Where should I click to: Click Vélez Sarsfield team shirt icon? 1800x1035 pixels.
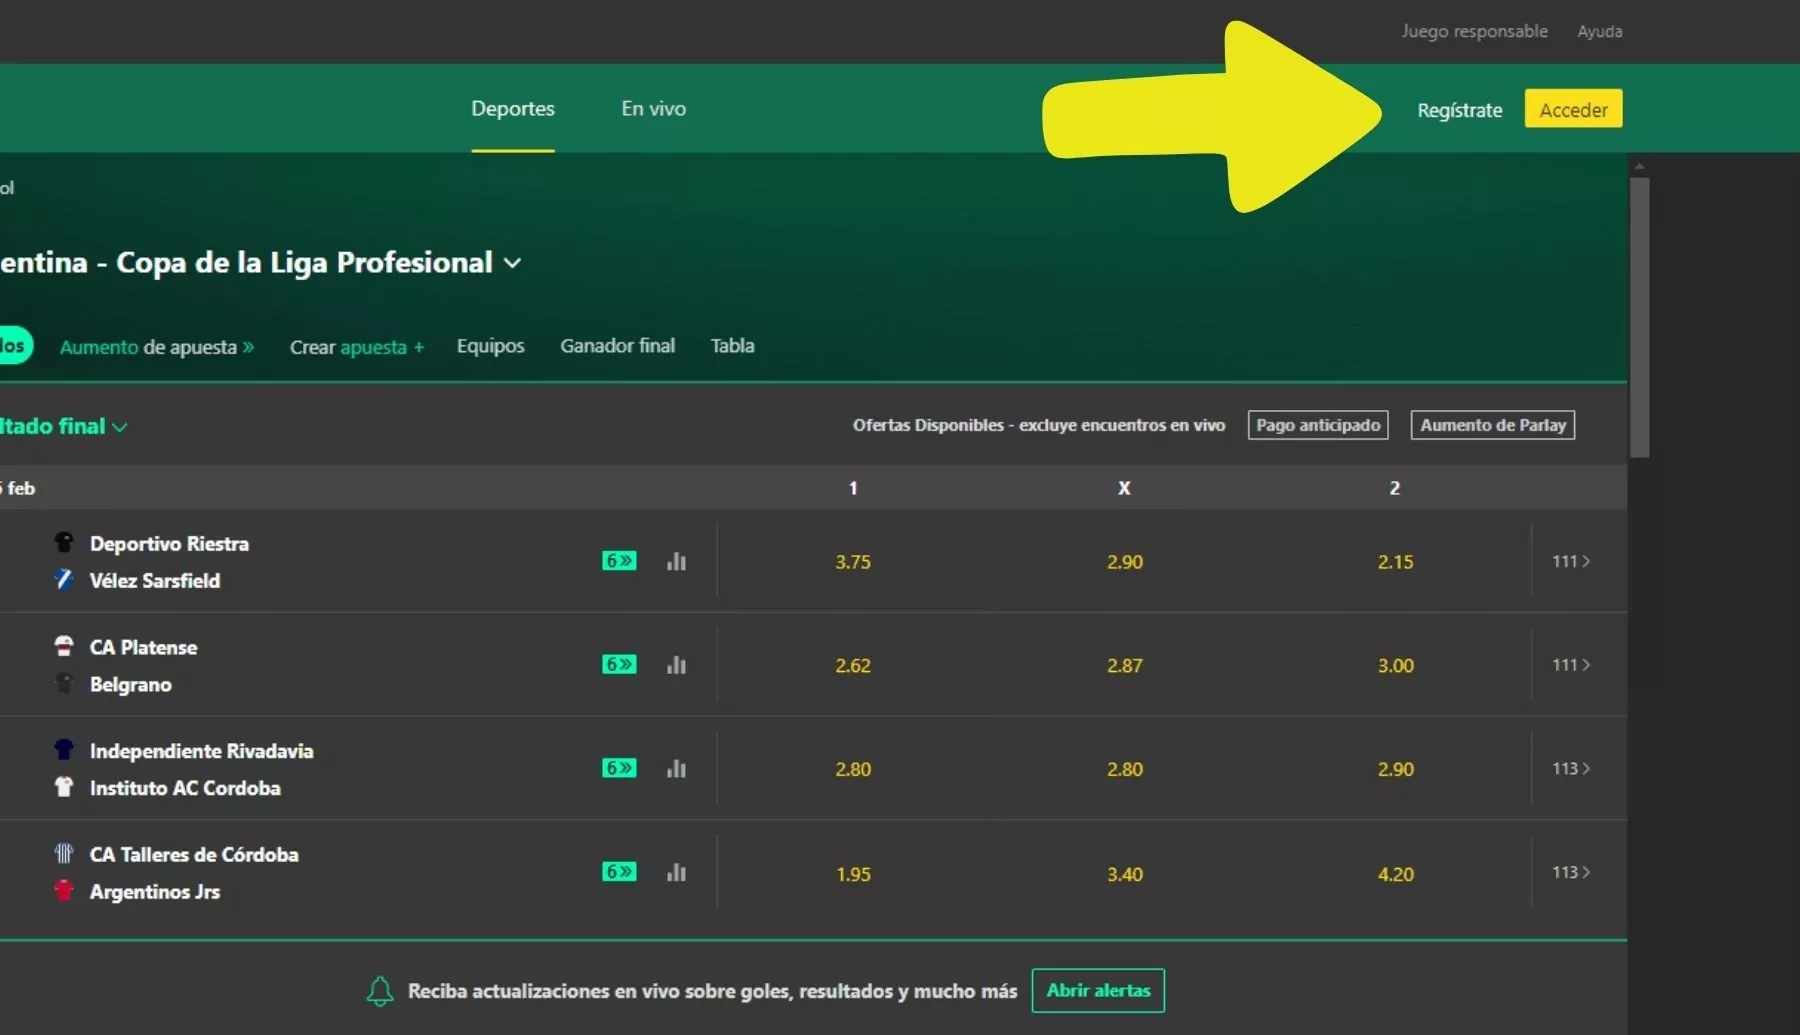pos(64,579)
